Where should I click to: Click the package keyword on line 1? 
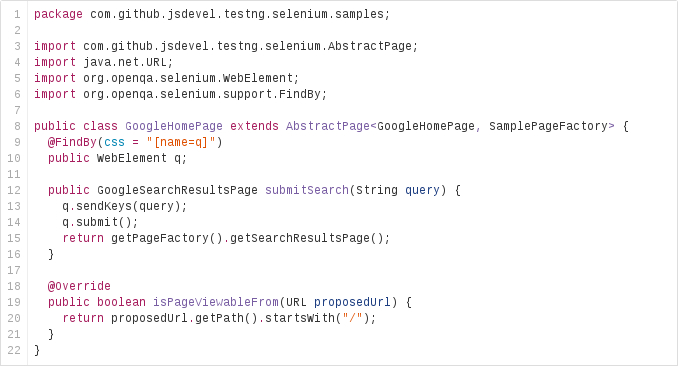coord(58,14)
